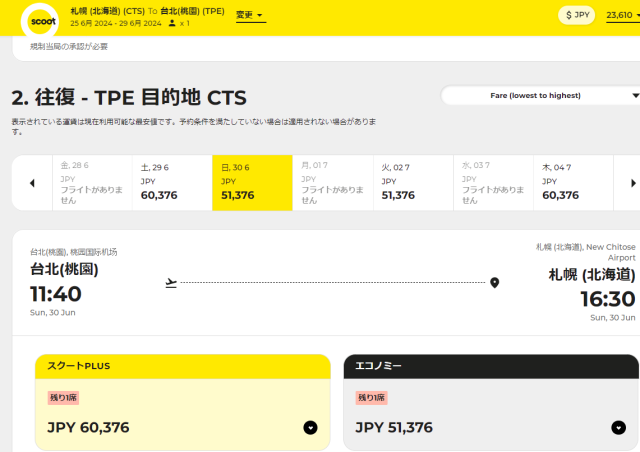Click the airplane departure icon
The image size is (640, 452).
(x=171, y=283)
